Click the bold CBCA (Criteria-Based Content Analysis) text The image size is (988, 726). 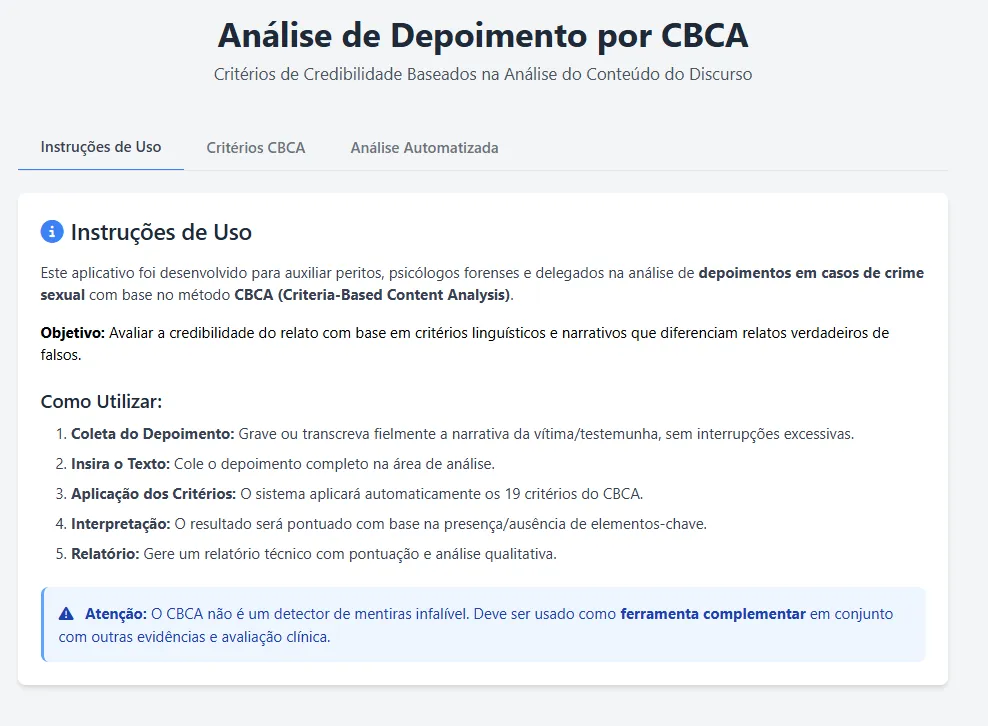pyautogui.click(x=372, y=295)
